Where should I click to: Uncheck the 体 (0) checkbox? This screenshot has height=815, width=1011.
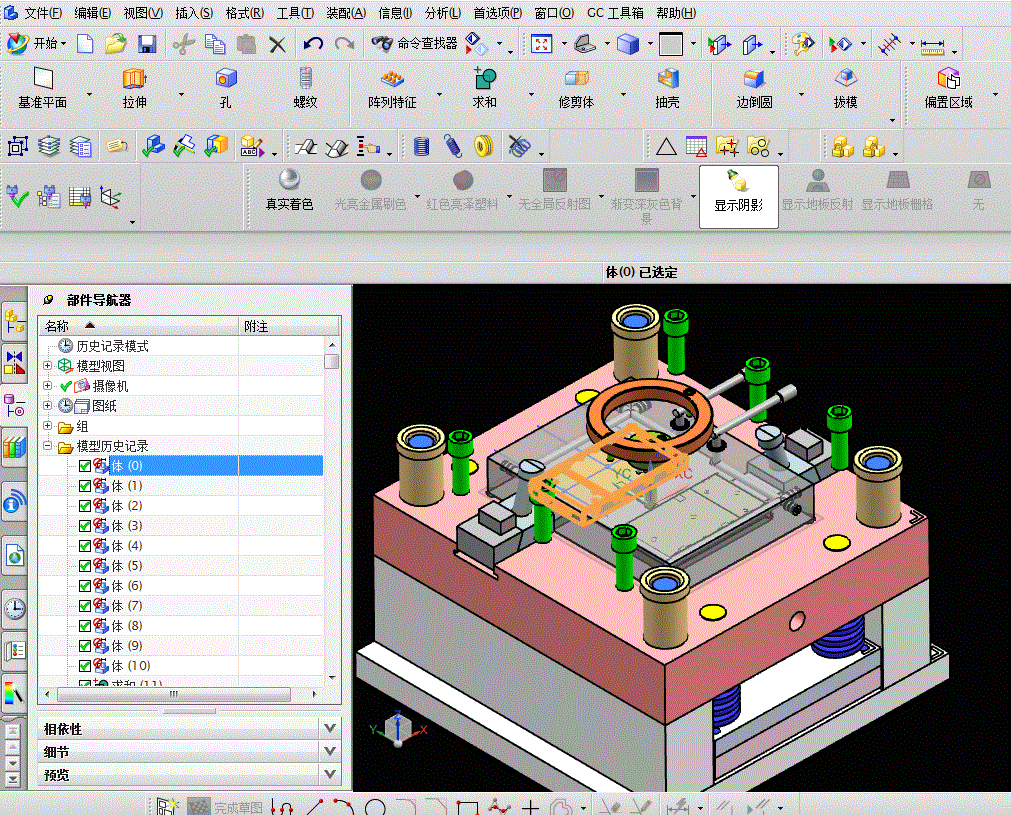pos(84,466)
